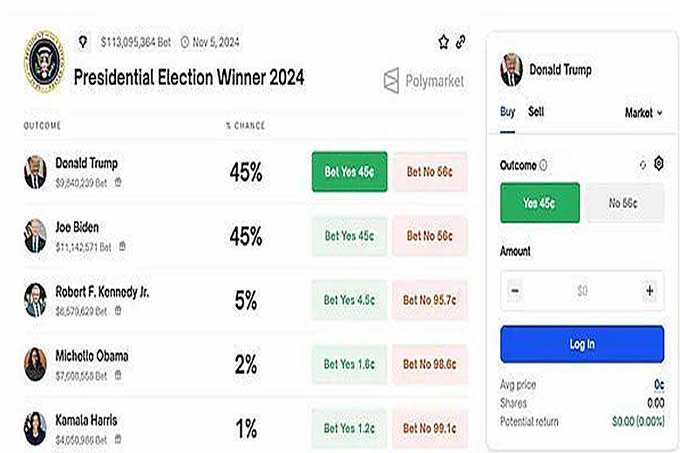
Task: Bookmark market with the star icon
Action: [x=444, y=42]
